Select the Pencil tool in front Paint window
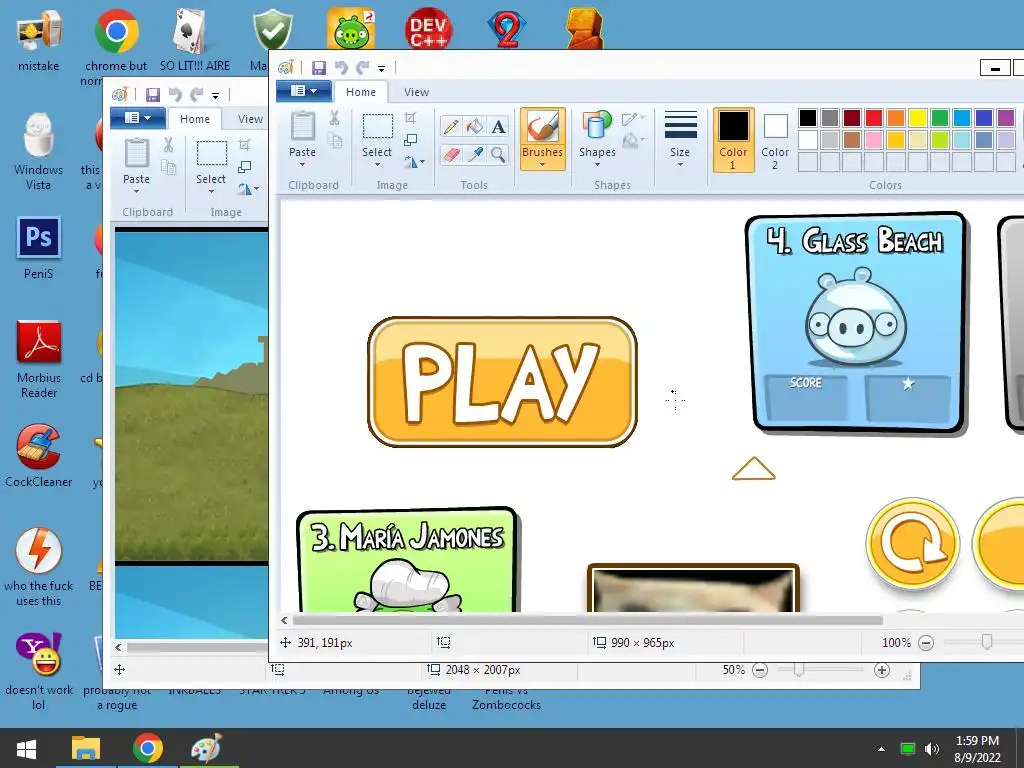 click(451, 126)
